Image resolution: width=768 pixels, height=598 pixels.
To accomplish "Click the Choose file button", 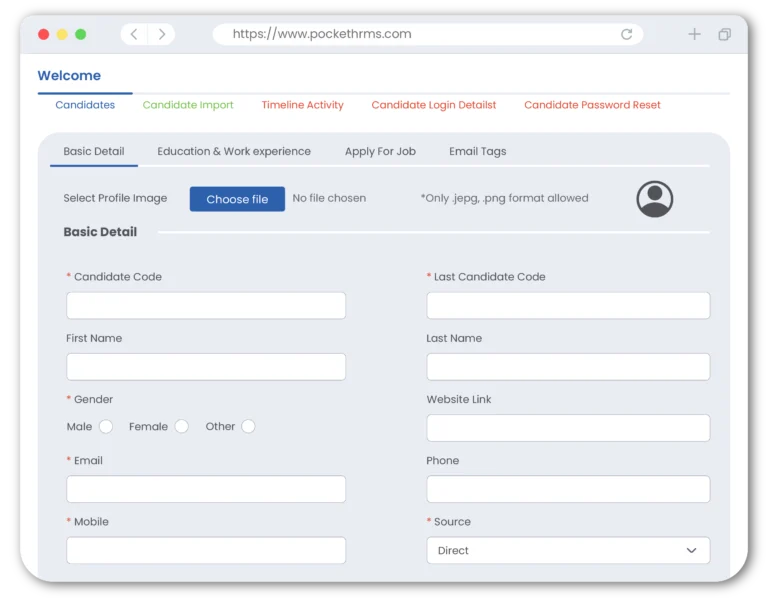I will (237, 199).
